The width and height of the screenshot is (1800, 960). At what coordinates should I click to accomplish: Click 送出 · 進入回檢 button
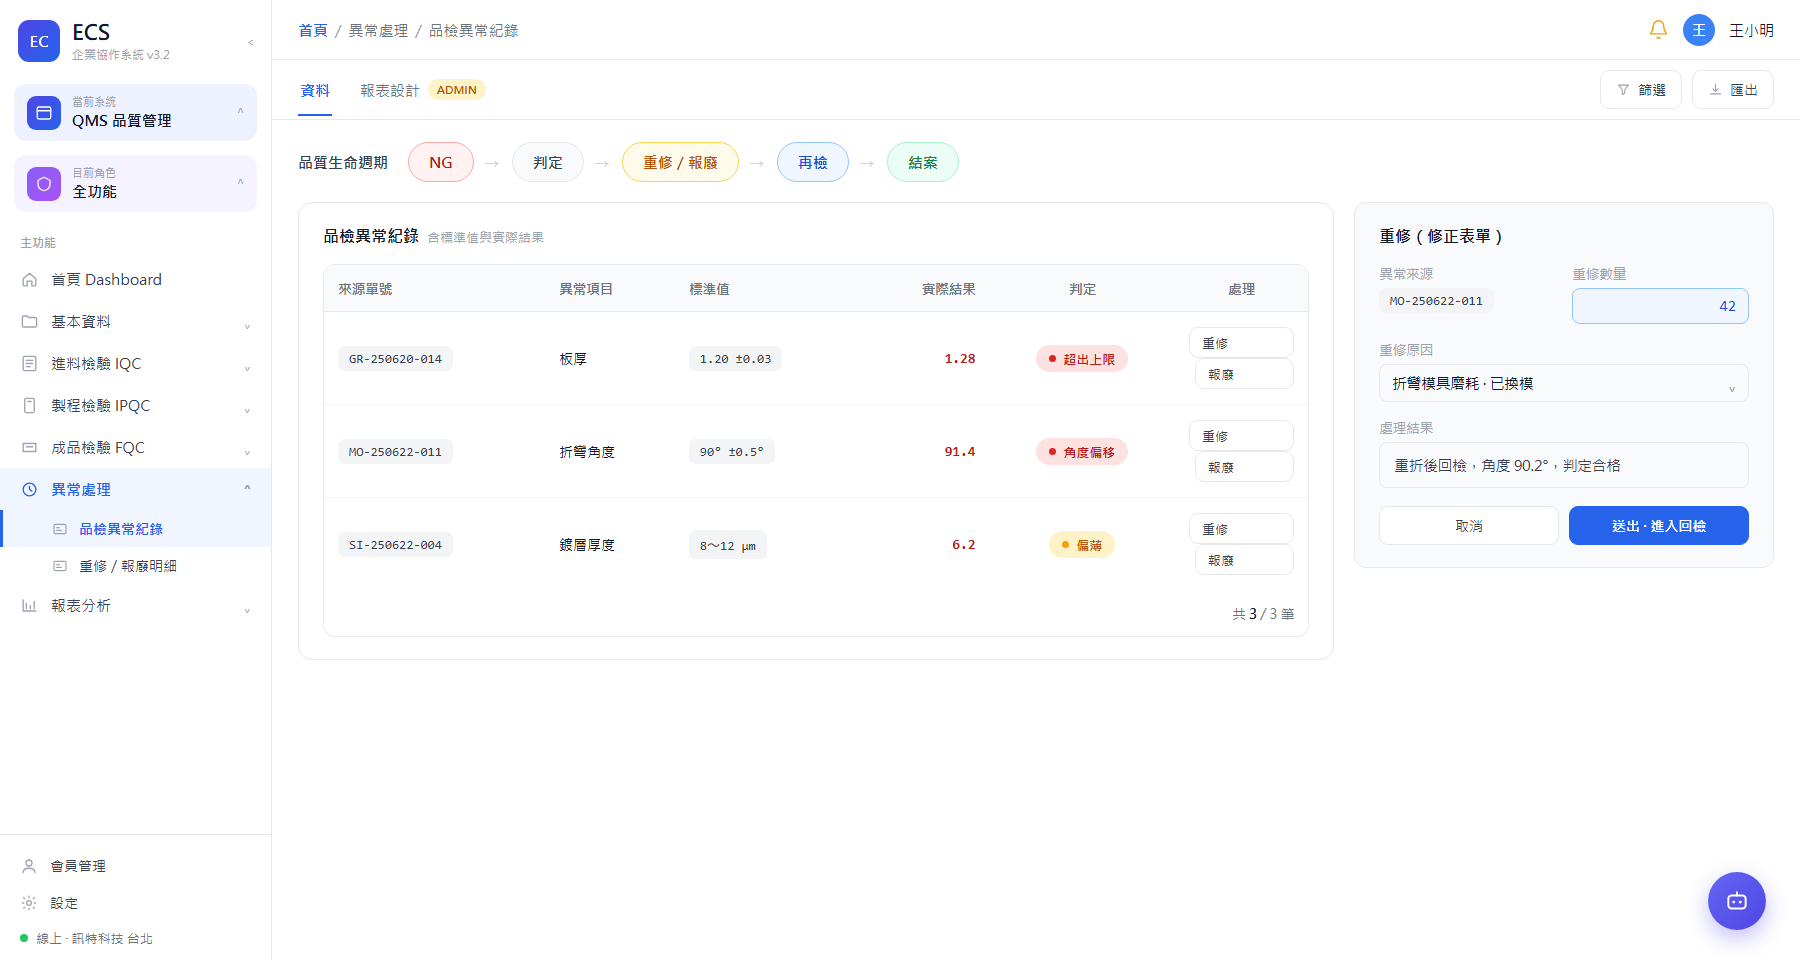coord(1659,526)
